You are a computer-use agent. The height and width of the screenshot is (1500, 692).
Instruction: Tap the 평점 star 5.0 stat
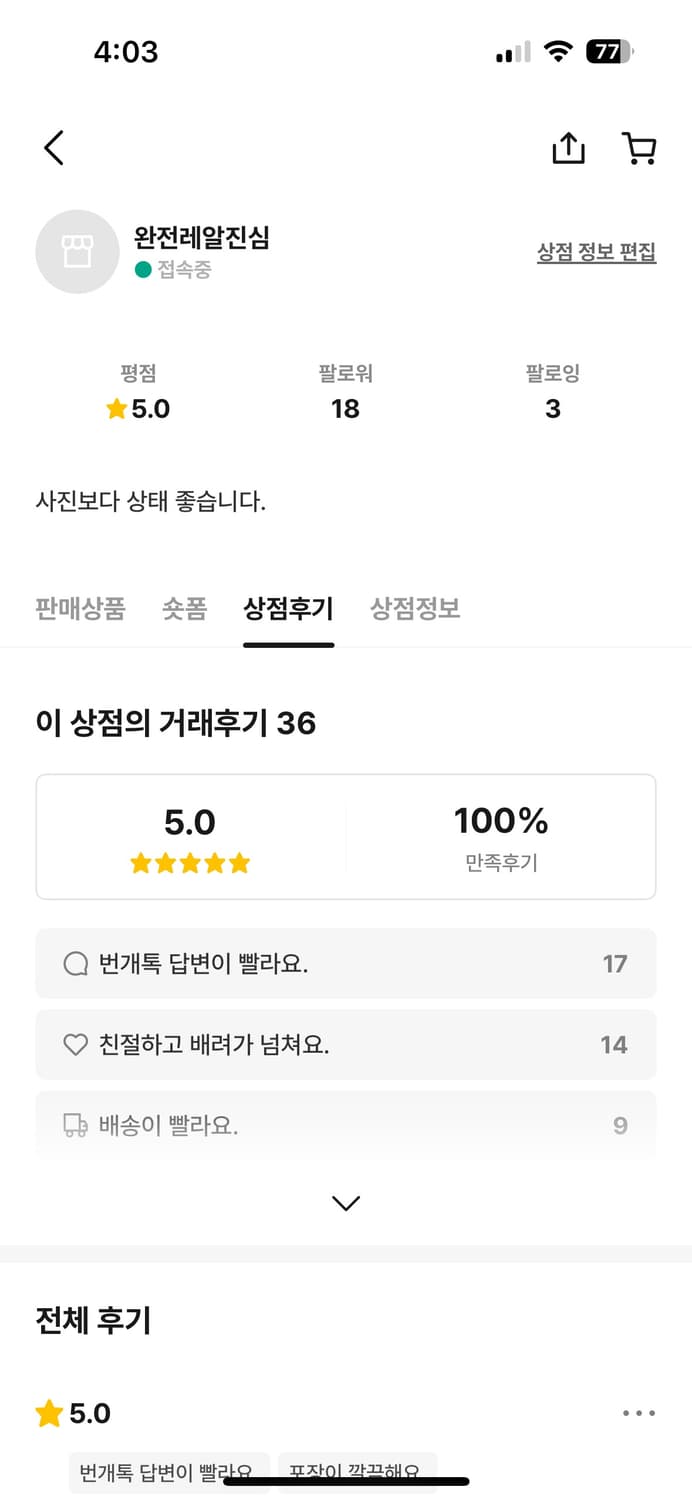pyautogui.click(x=138, y=408)
